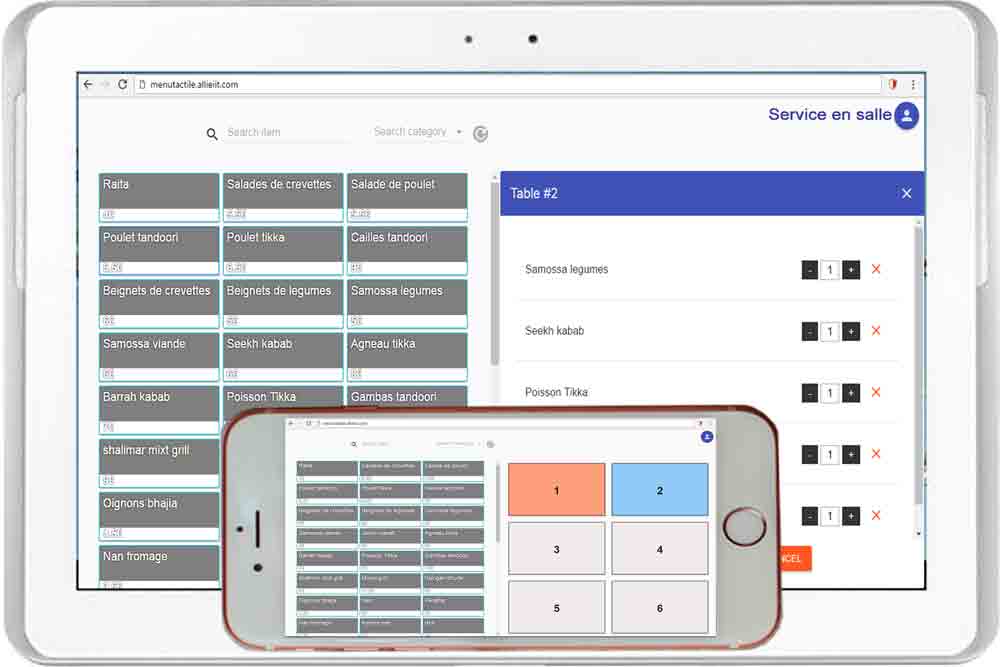
Task: Remove Samossa legumes with red X
Action: pyautogui.click(x=876, y=270)
